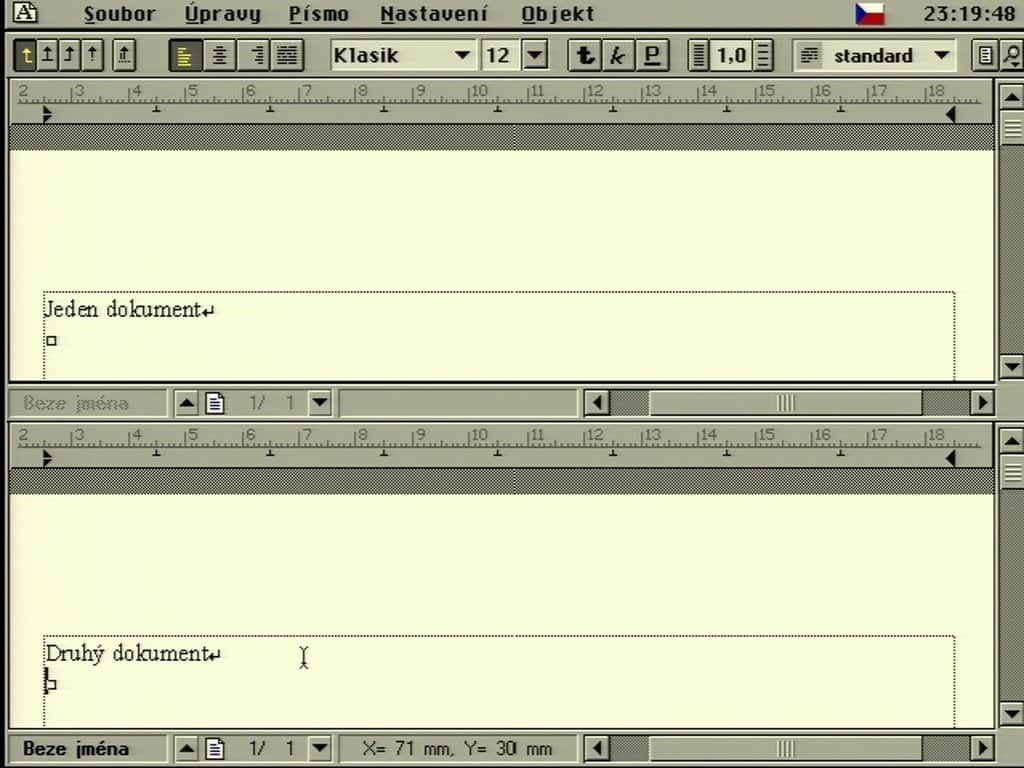This screenshot has height=768, width=1024.
Task: Click the text 'Druhý dokument'
Action: [127, 653]
